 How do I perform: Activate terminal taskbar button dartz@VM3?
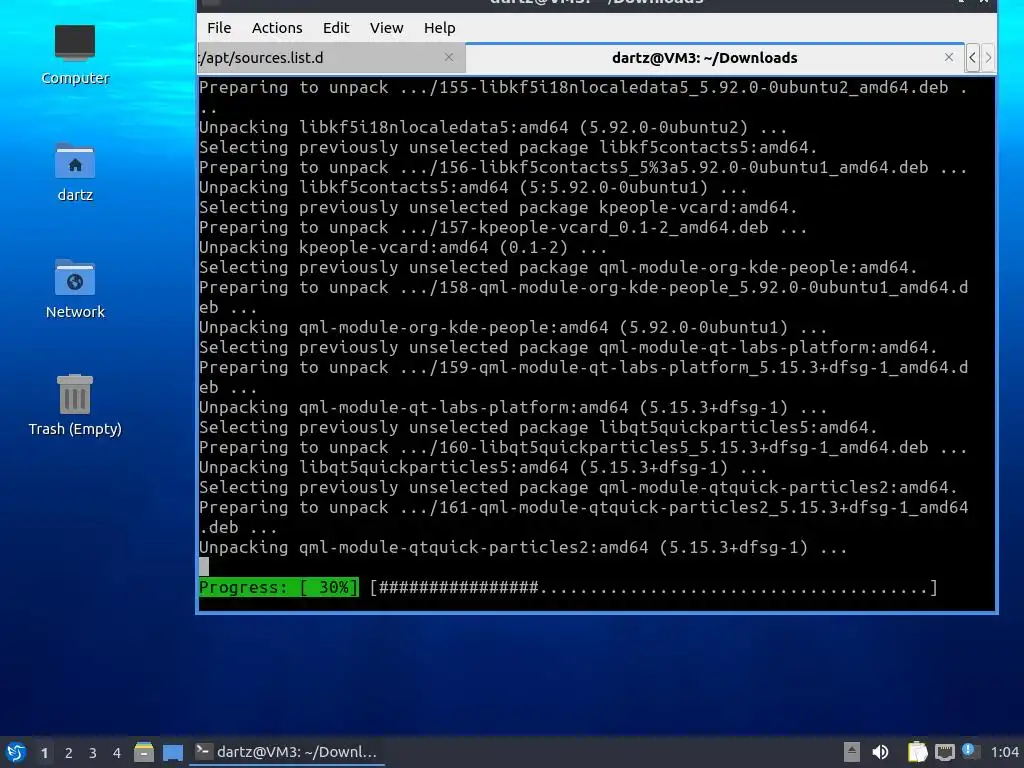click(x=287, y=752)
